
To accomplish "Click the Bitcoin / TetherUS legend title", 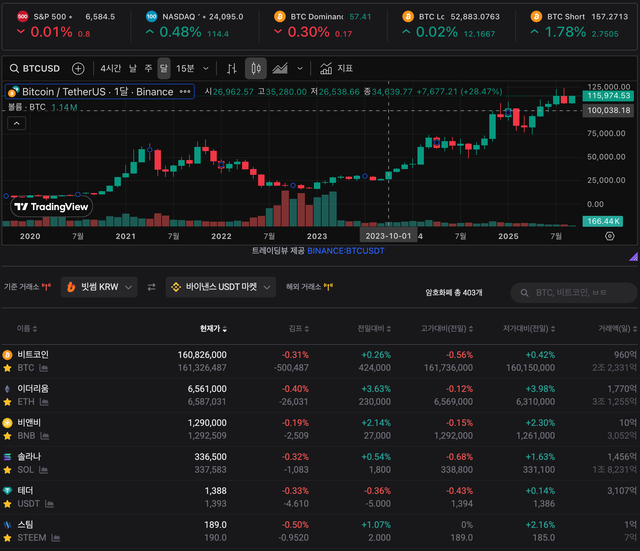I will [x=98, y=92].
